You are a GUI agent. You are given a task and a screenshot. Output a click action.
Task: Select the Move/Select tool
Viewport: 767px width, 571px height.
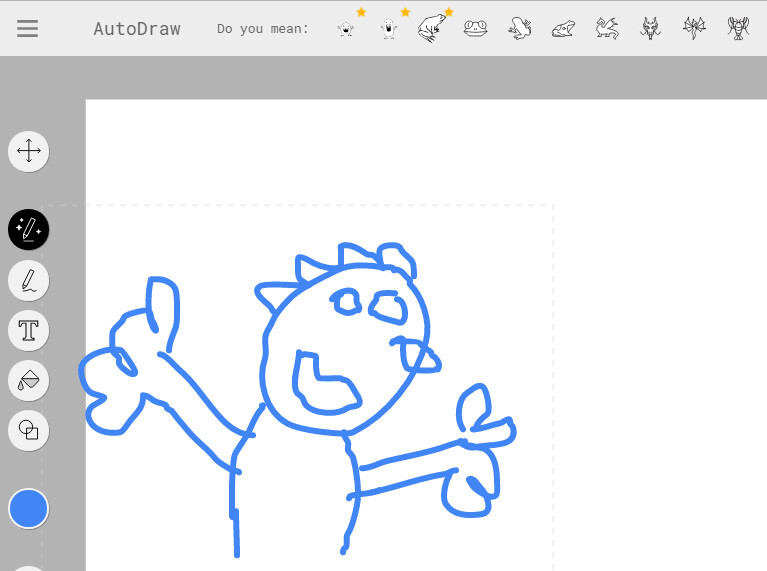point(28,151)
